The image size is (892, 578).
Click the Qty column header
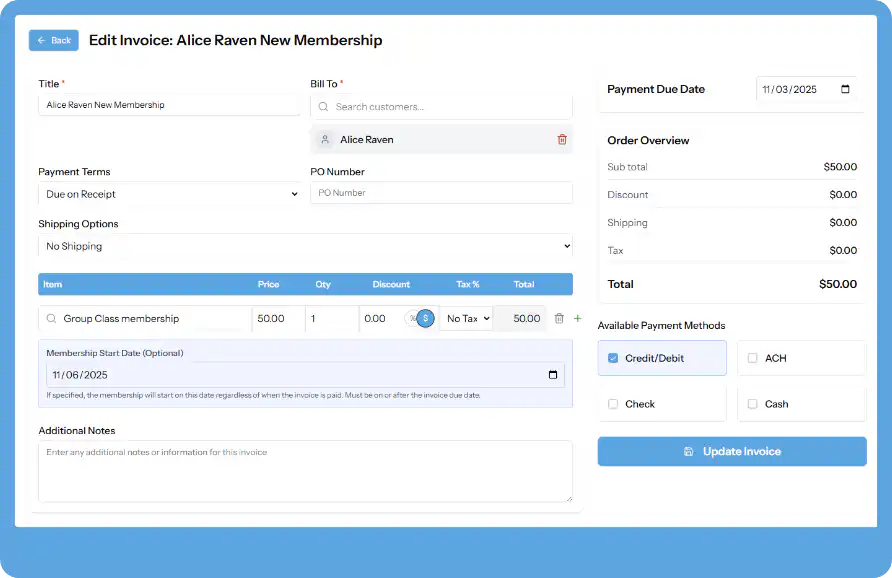click(323, 284)
